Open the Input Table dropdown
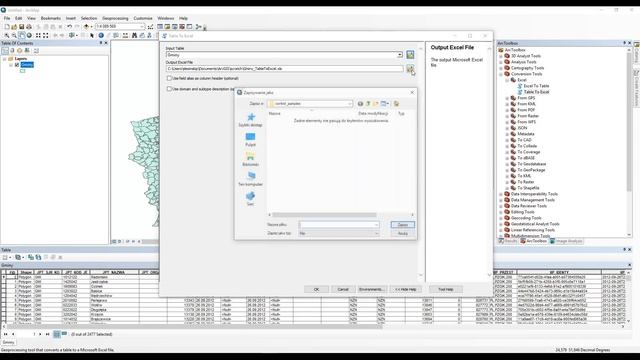The width and height of the screenshot is (640, 360). coord(400,55)
